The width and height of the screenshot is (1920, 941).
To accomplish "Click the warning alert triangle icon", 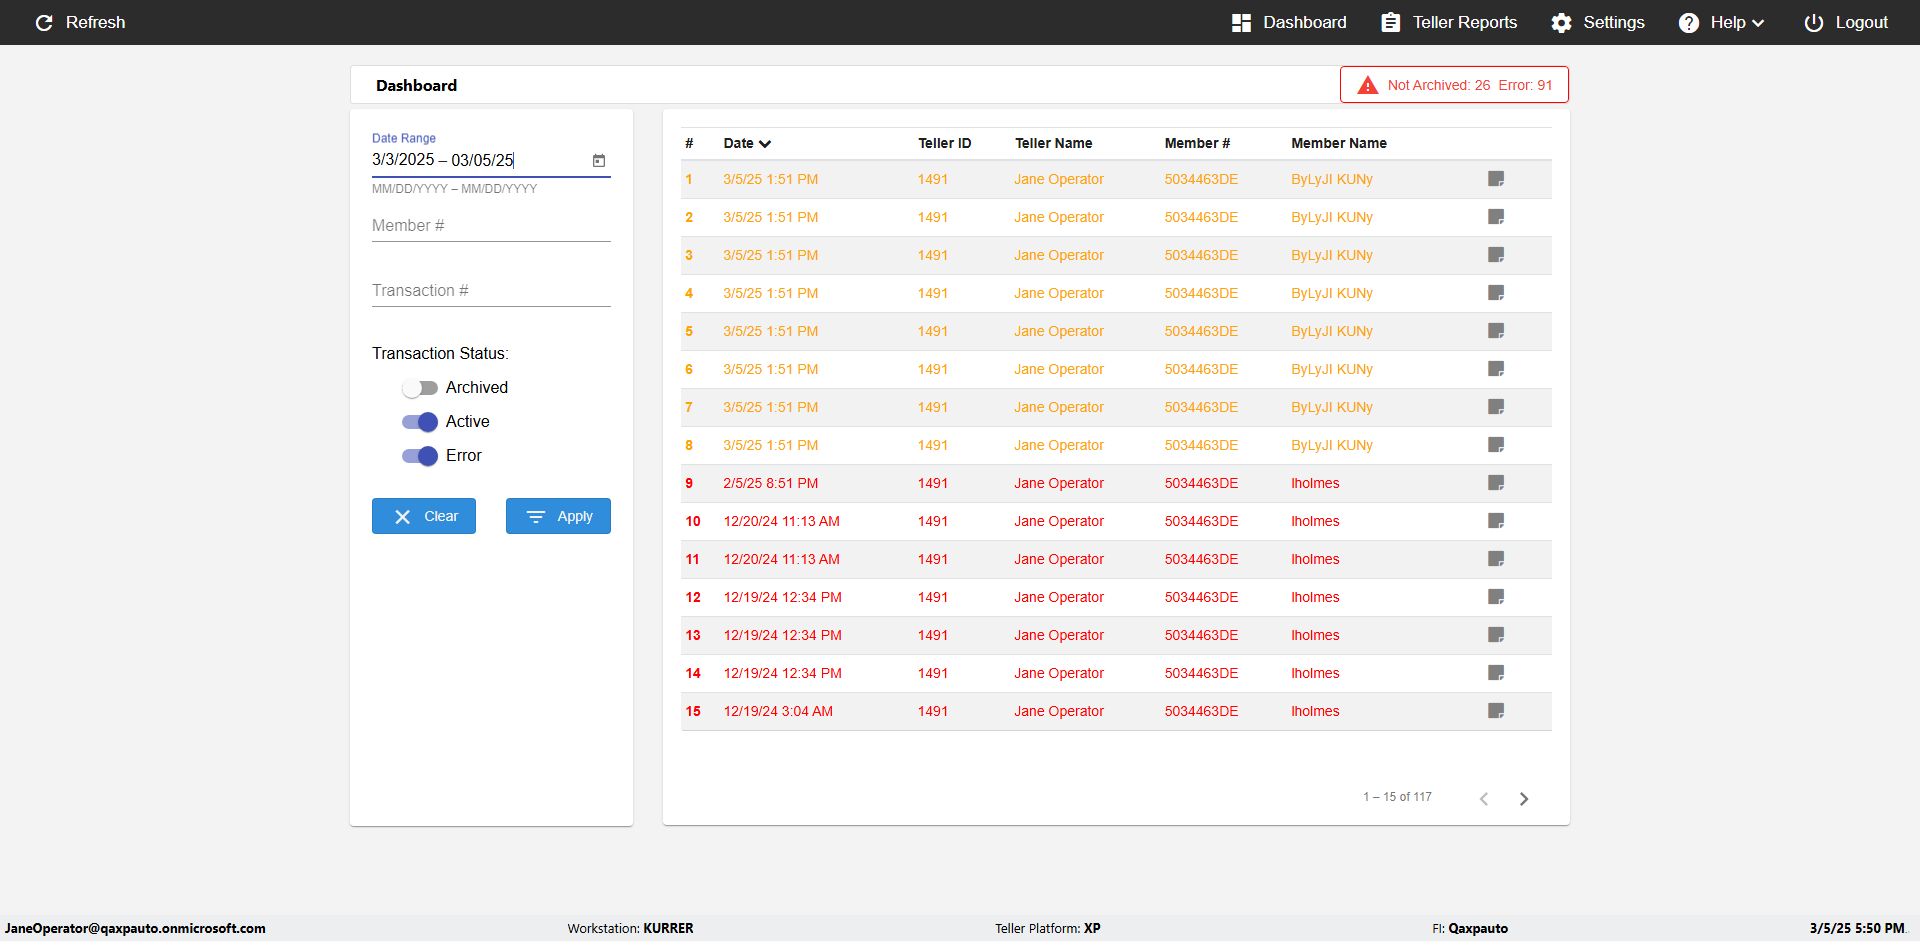I will [x=1367, y=85].
